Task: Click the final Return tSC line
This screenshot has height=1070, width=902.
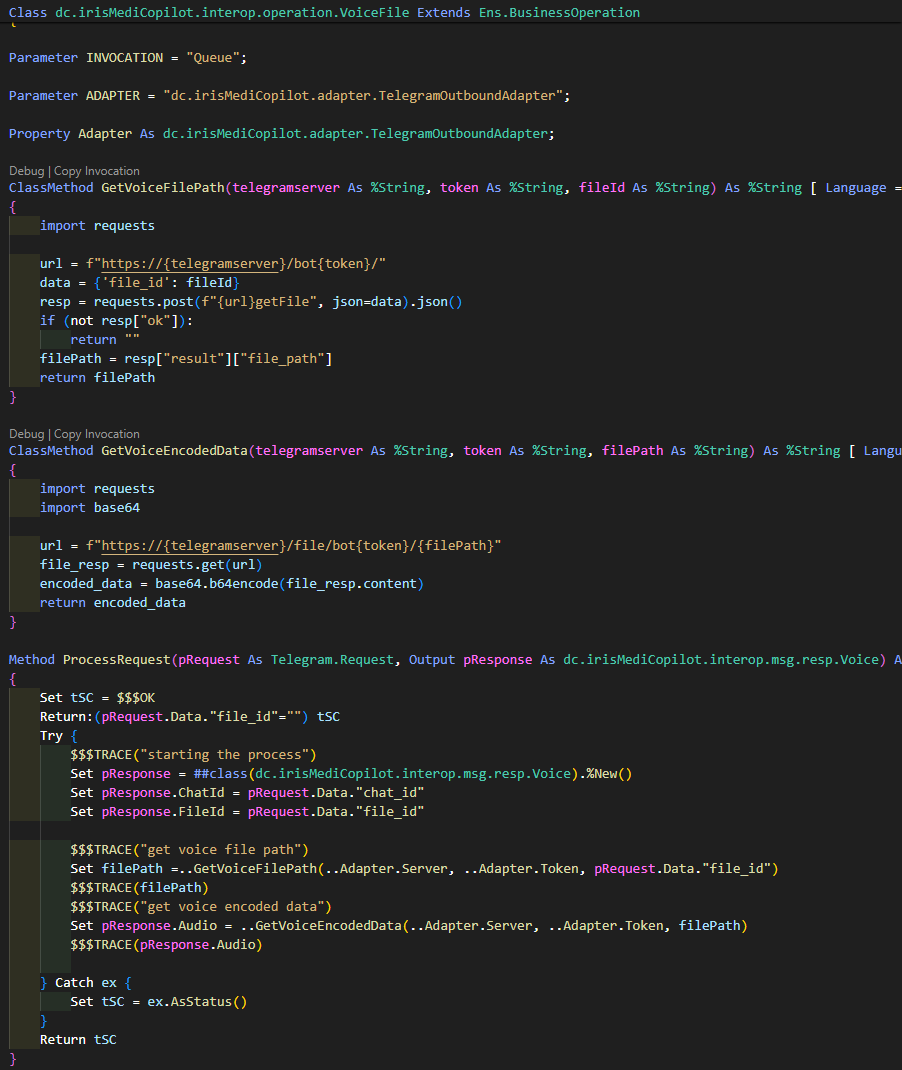Action: [x=78, y=1040]
